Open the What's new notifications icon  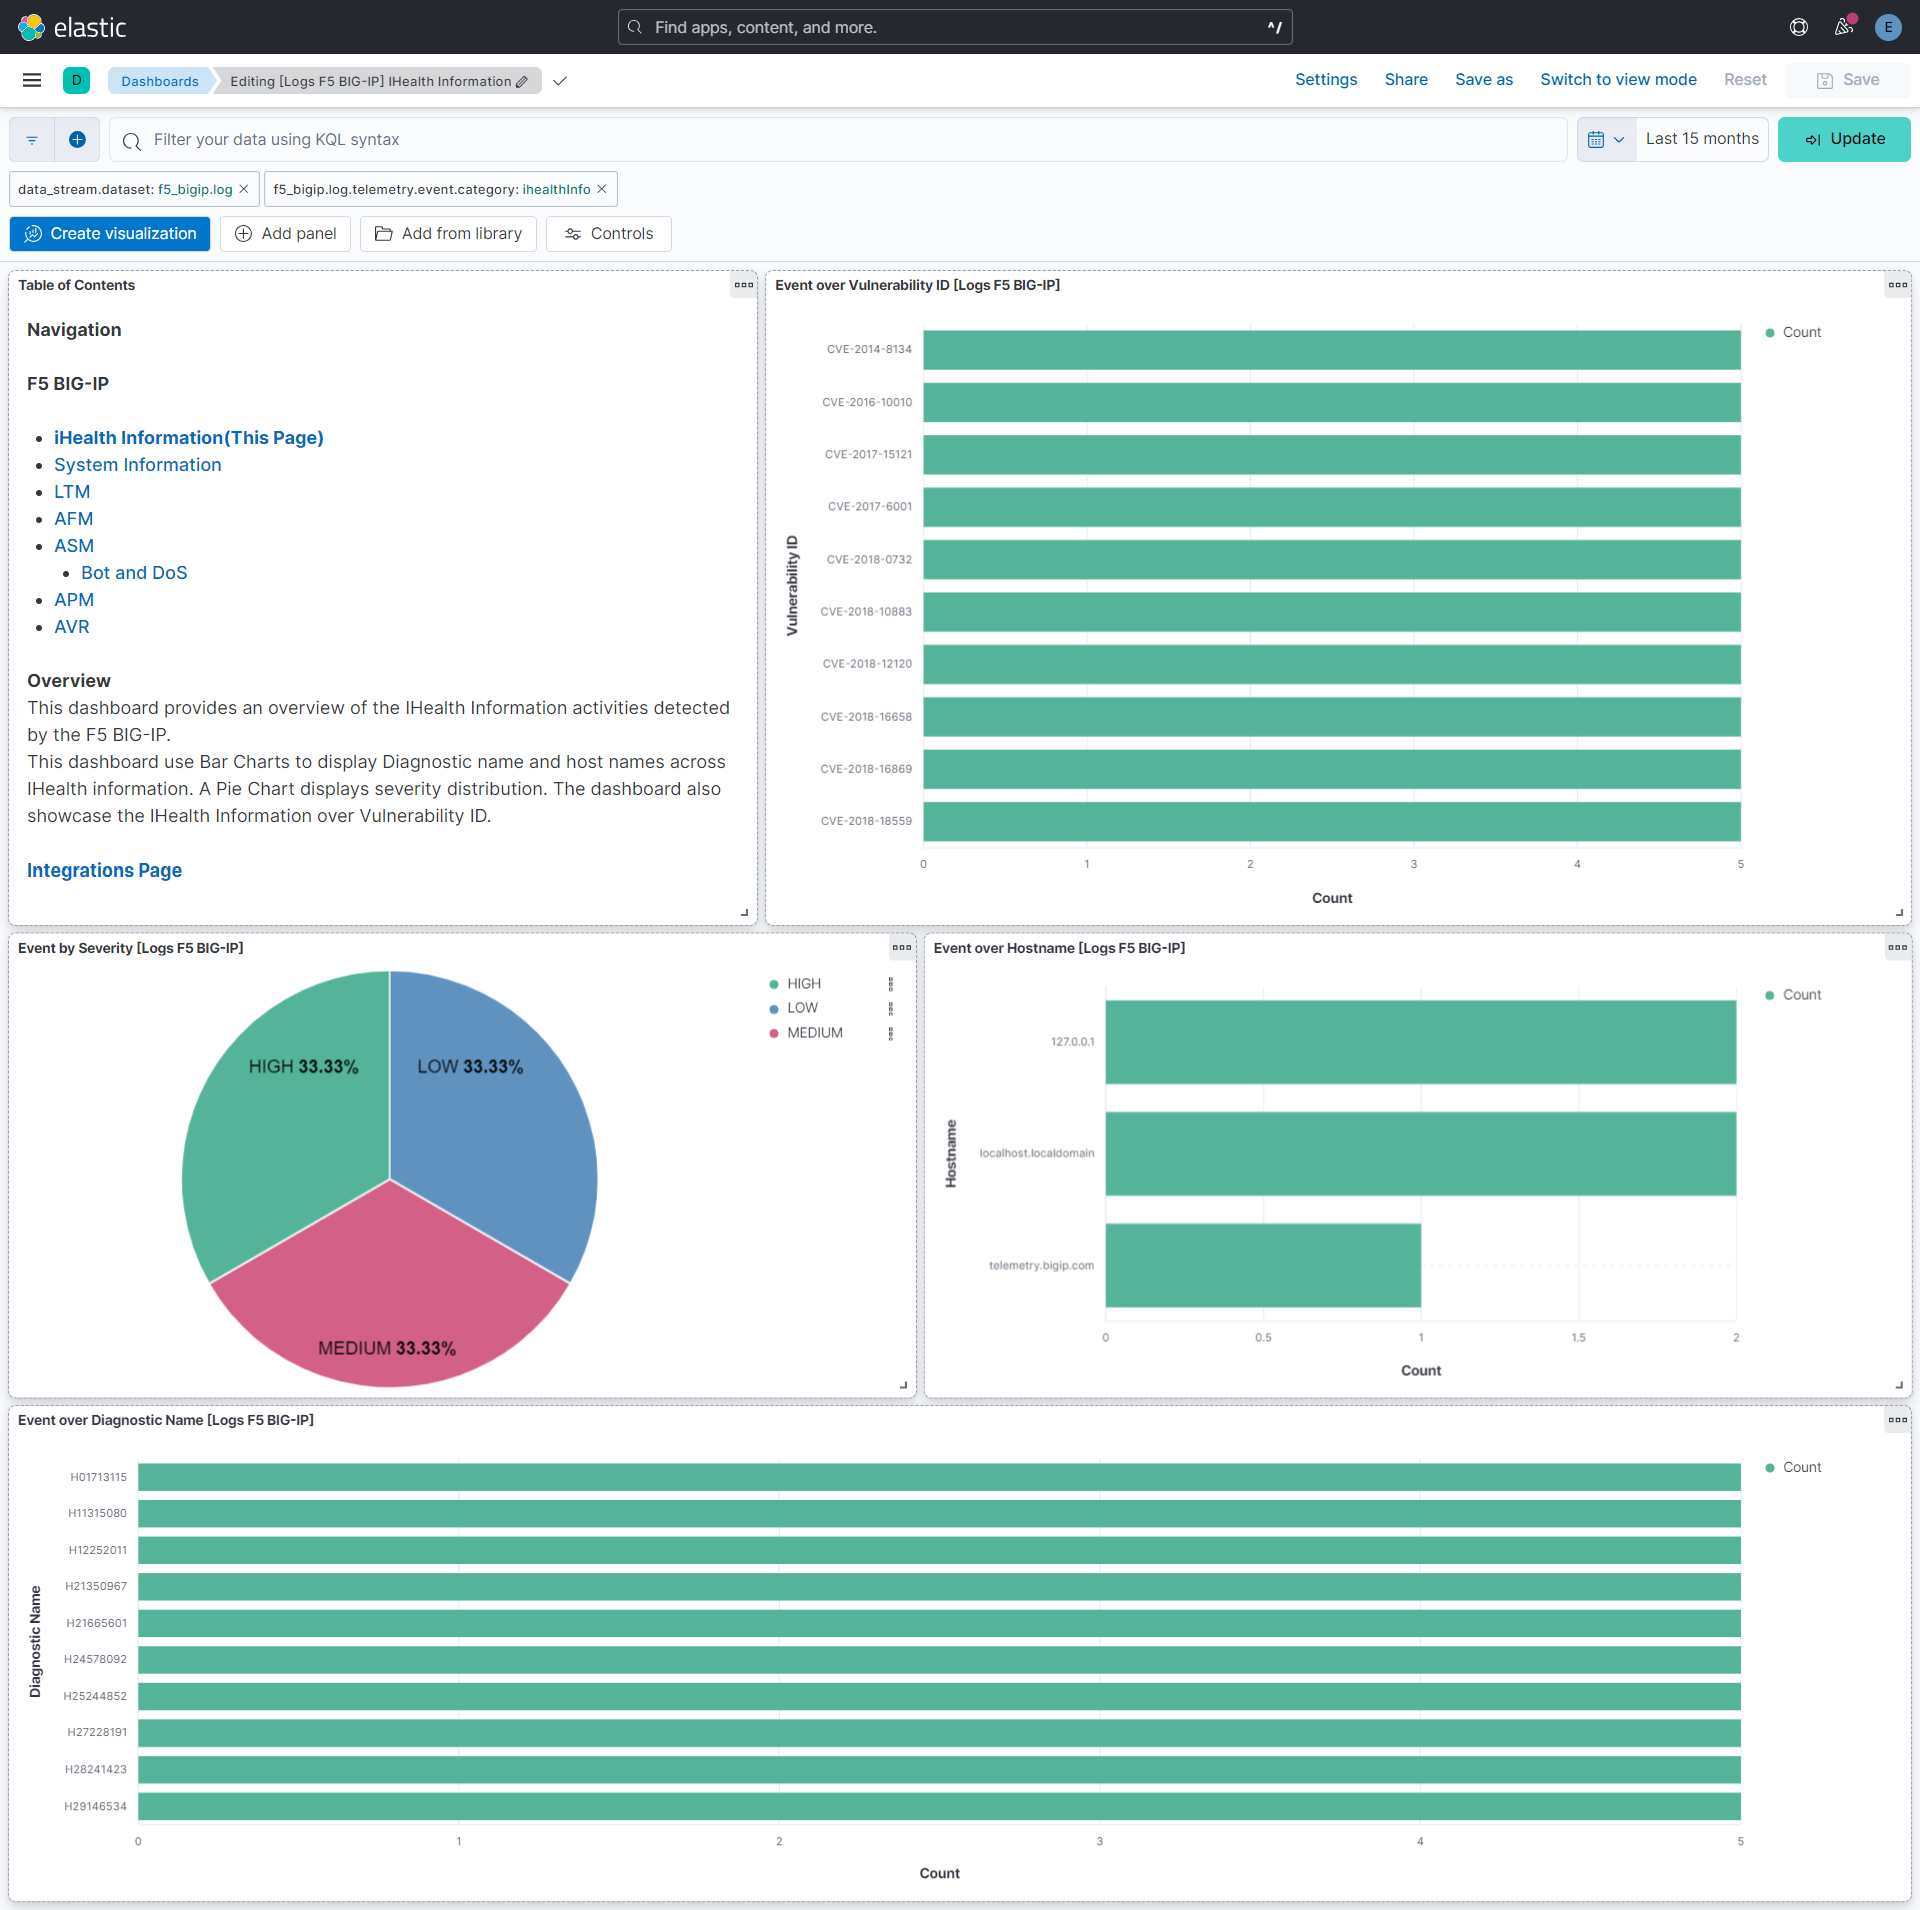1844,27
